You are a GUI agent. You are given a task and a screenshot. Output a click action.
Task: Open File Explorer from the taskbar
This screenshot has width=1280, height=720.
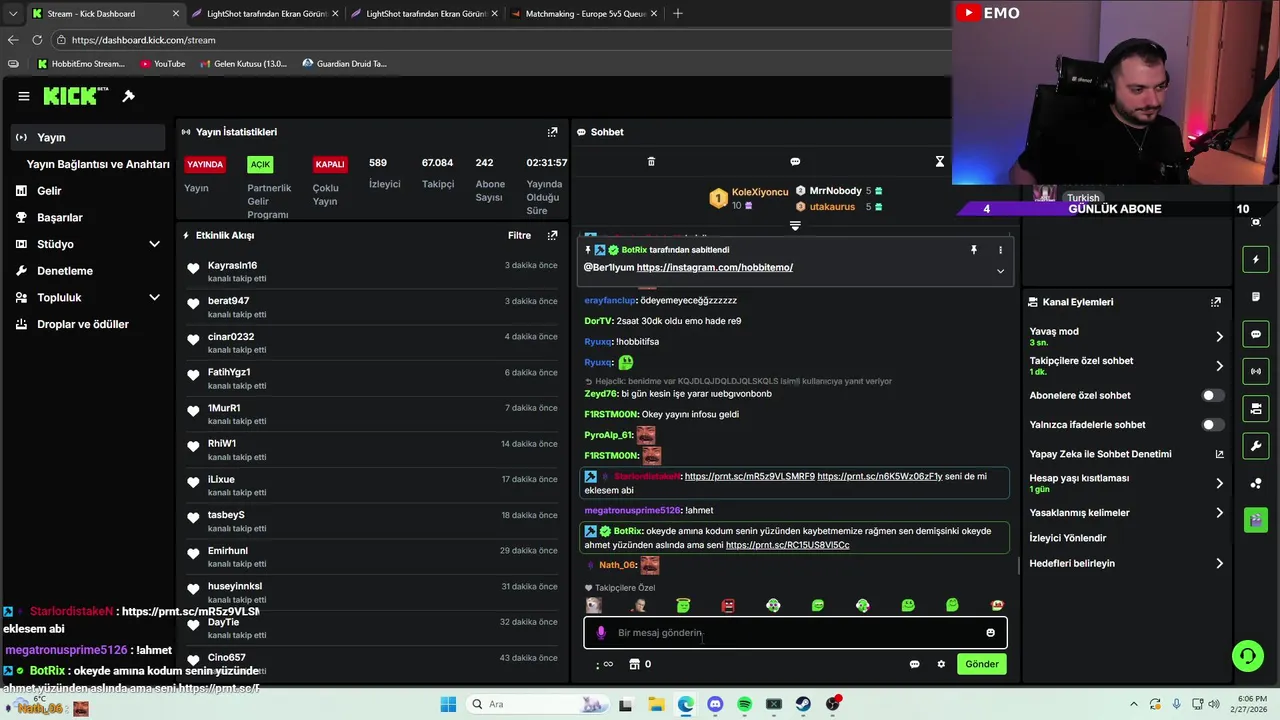[656, 704]
